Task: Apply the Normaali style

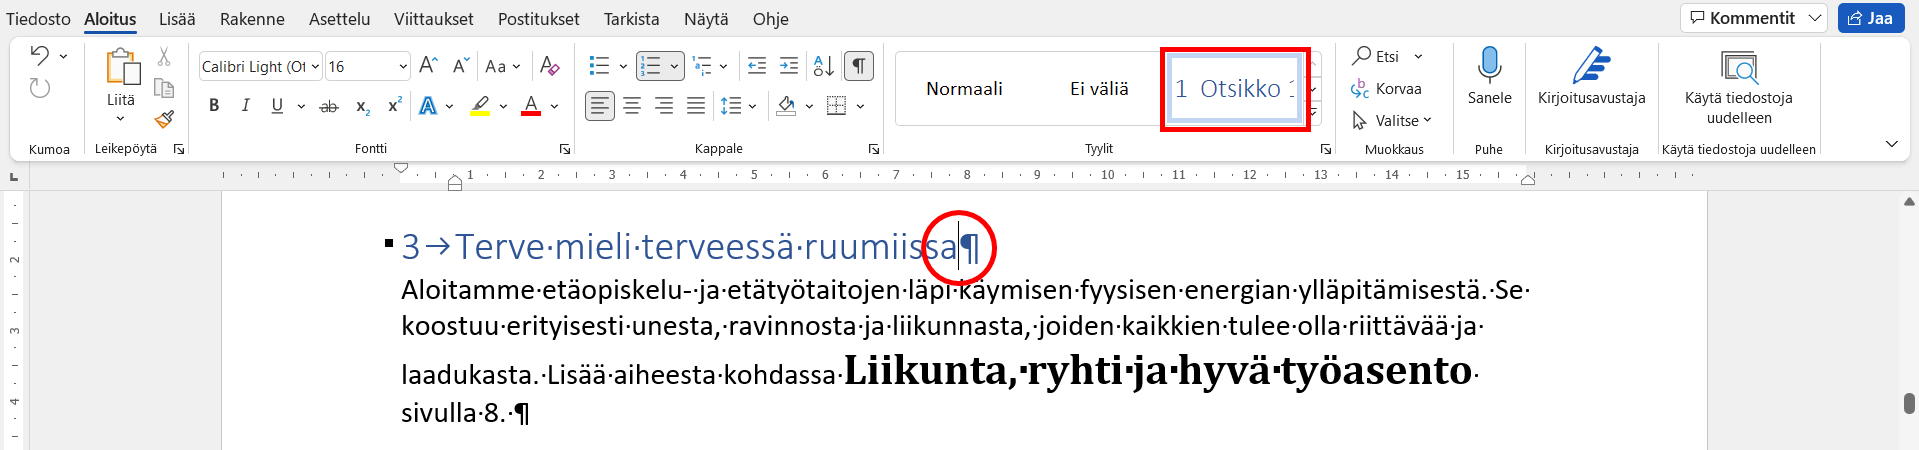Action: [x=964, y=89]
